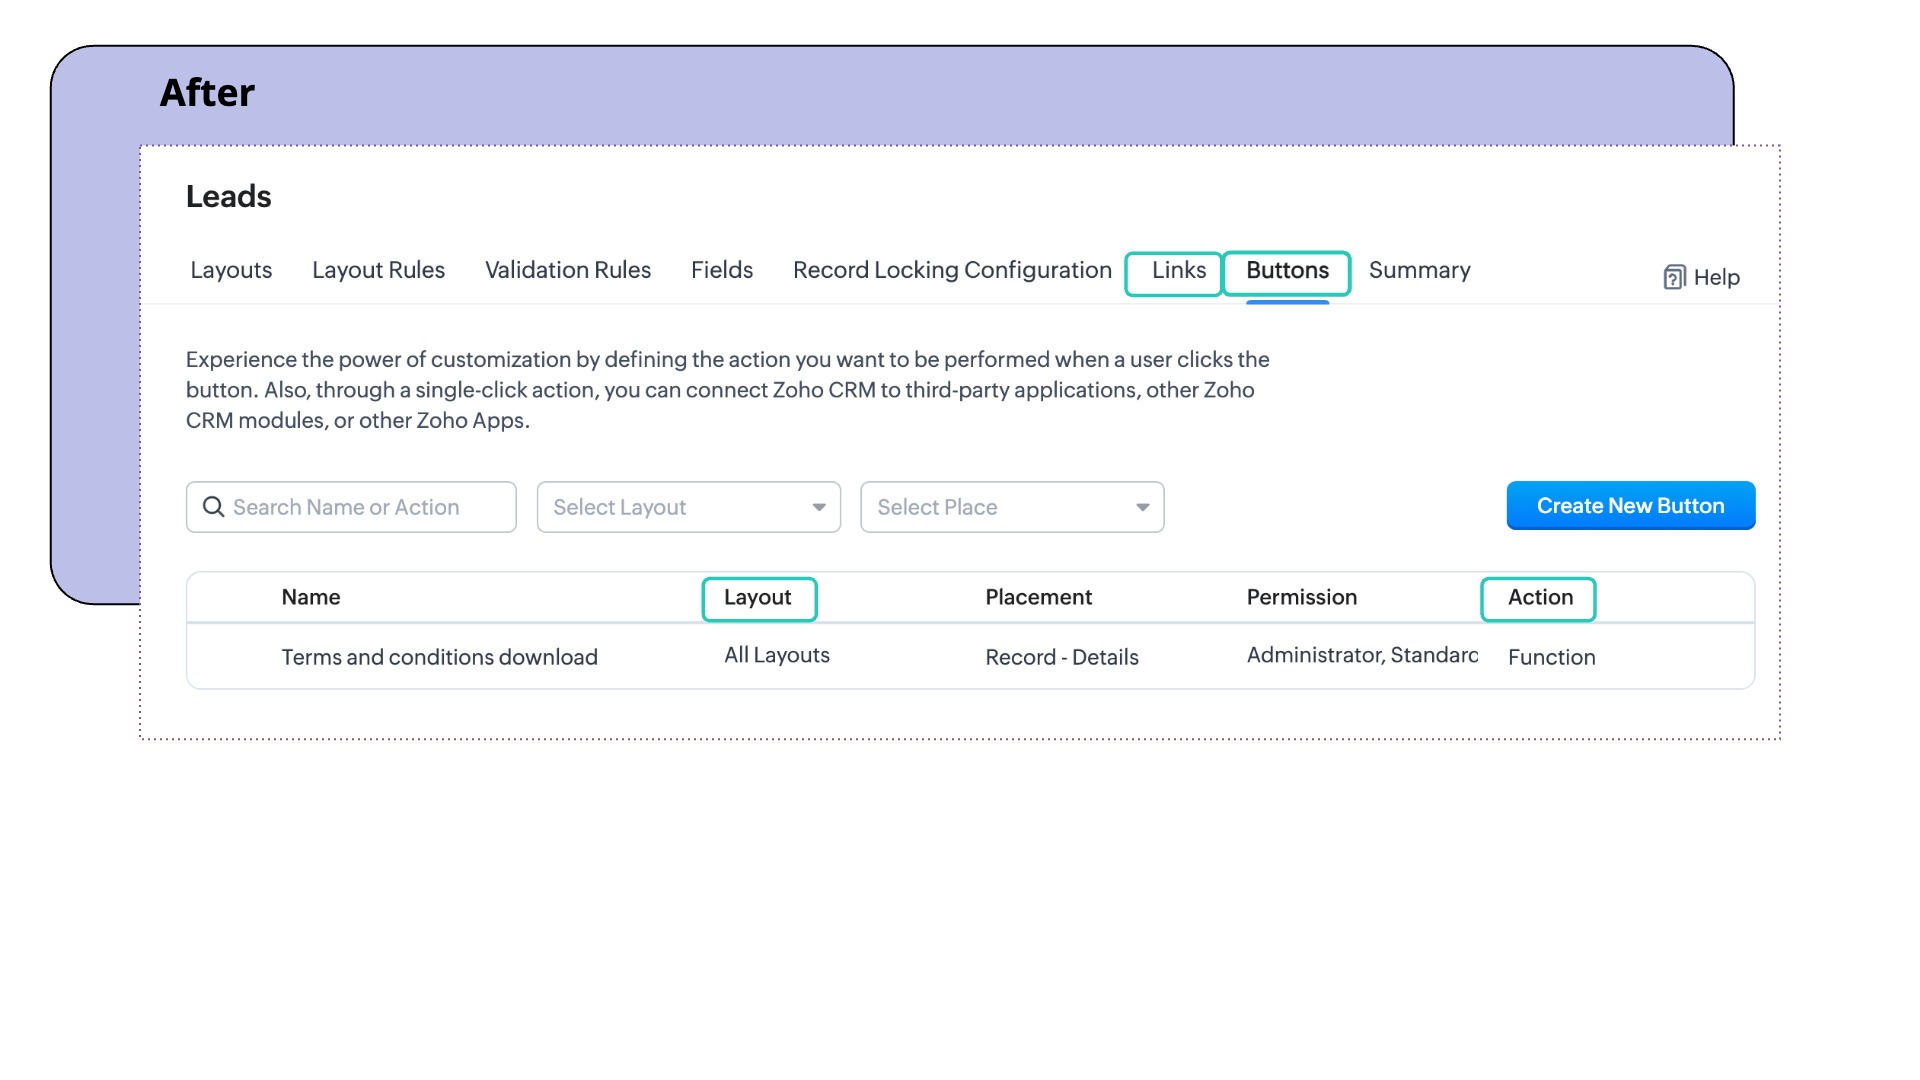Switch to the Layouts tab

click(x=231, y=270)
